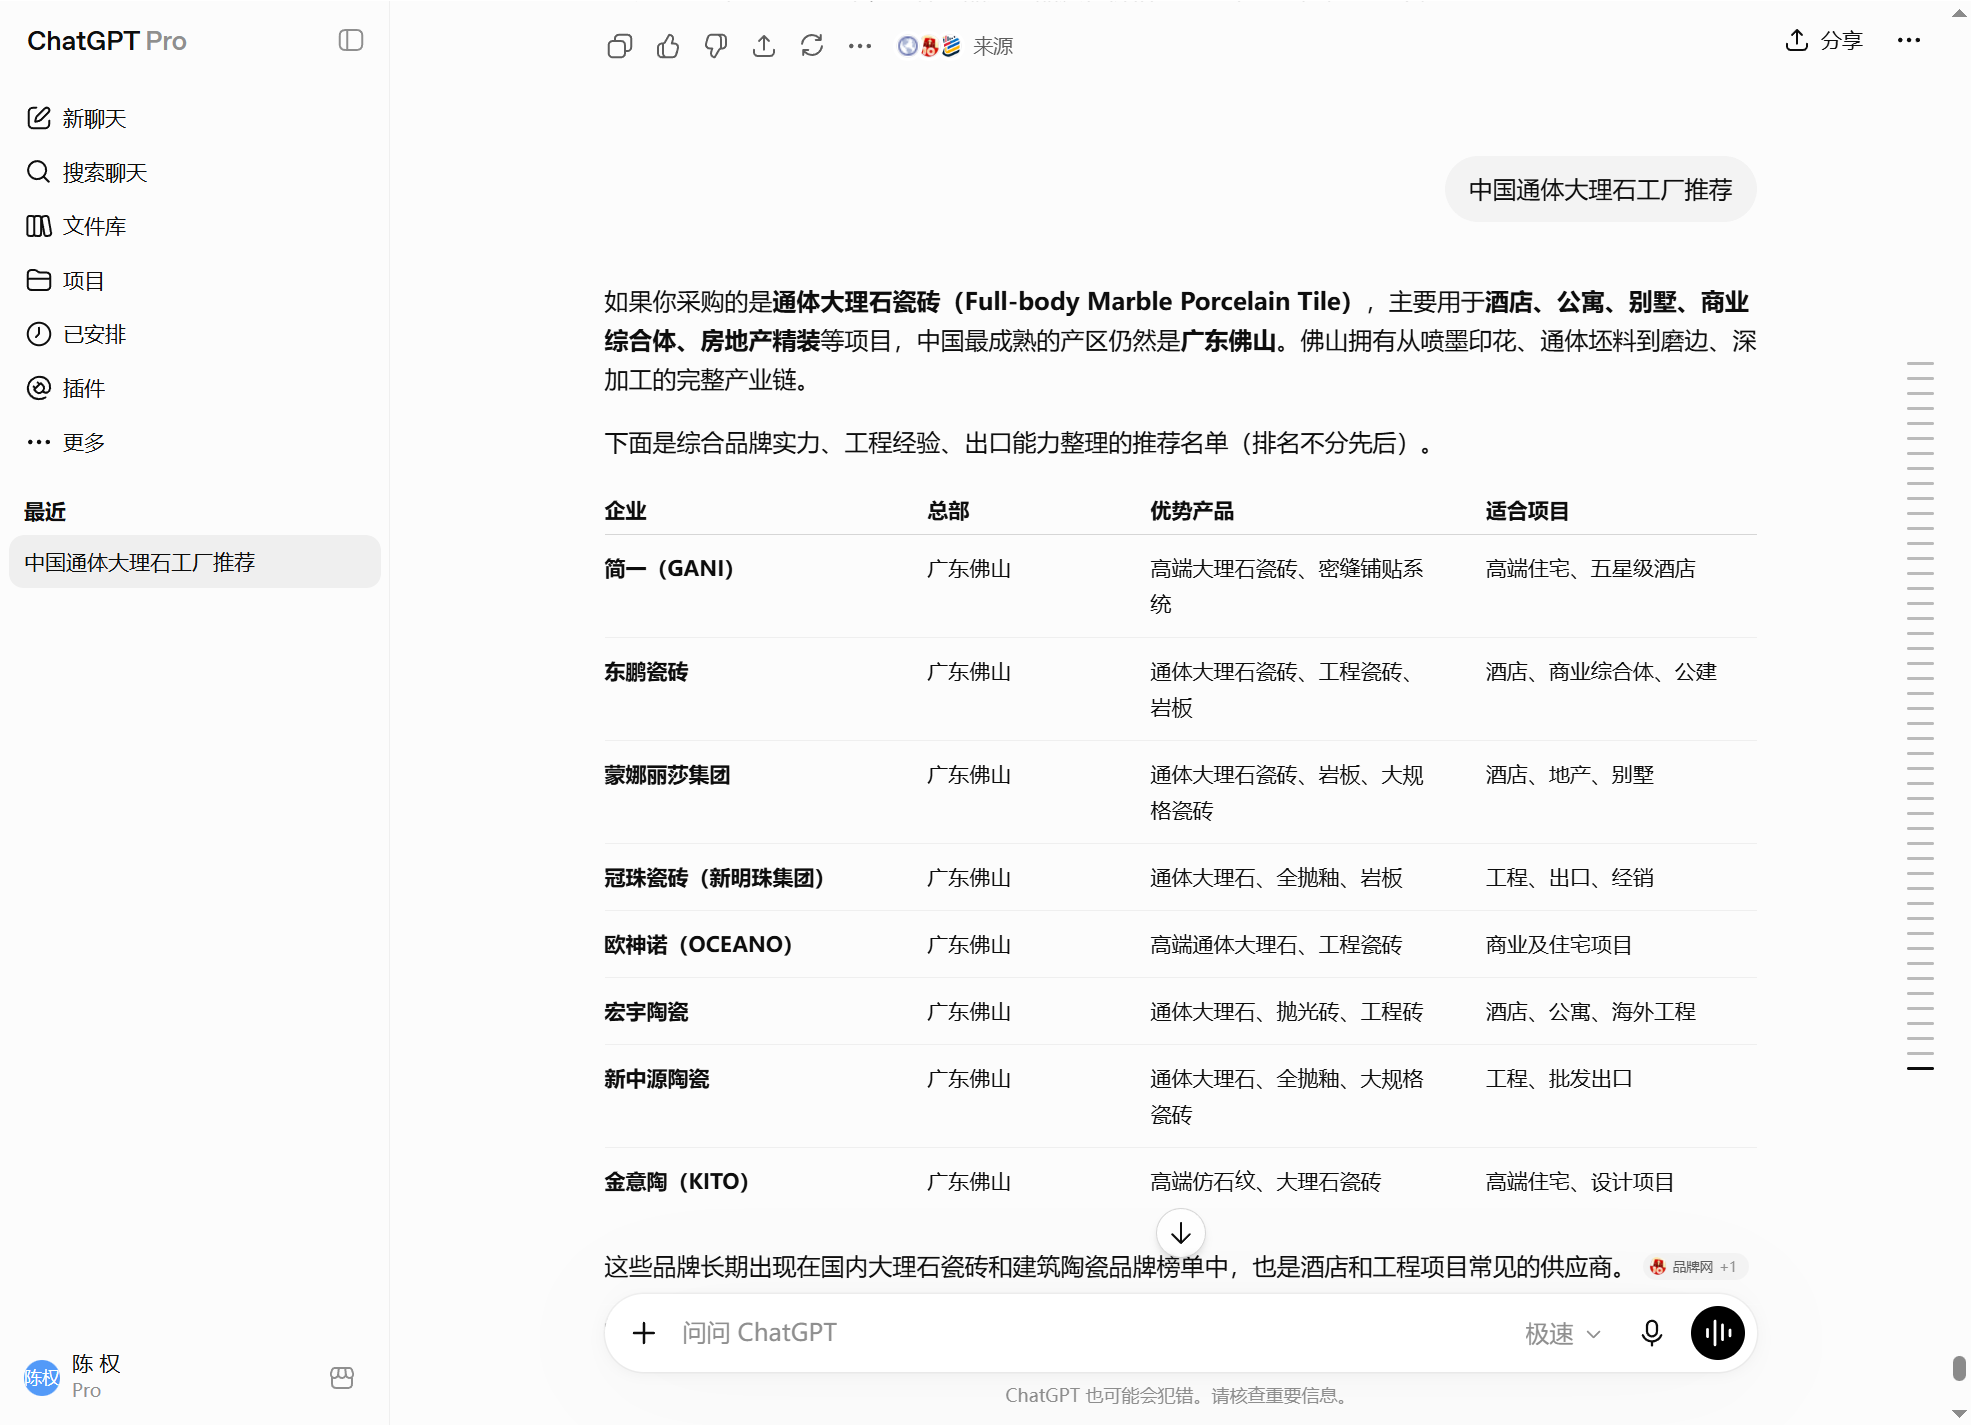The image size is (1971, 1425).
Task: Open the 品牌网 +1 citation chip
Action: [x=1697, y=1267]
